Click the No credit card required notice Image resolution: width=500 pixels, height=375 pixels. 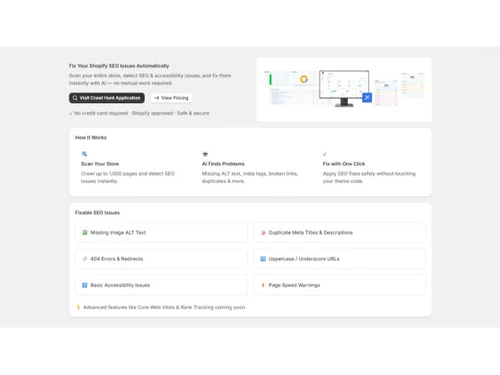click(139, 113)
